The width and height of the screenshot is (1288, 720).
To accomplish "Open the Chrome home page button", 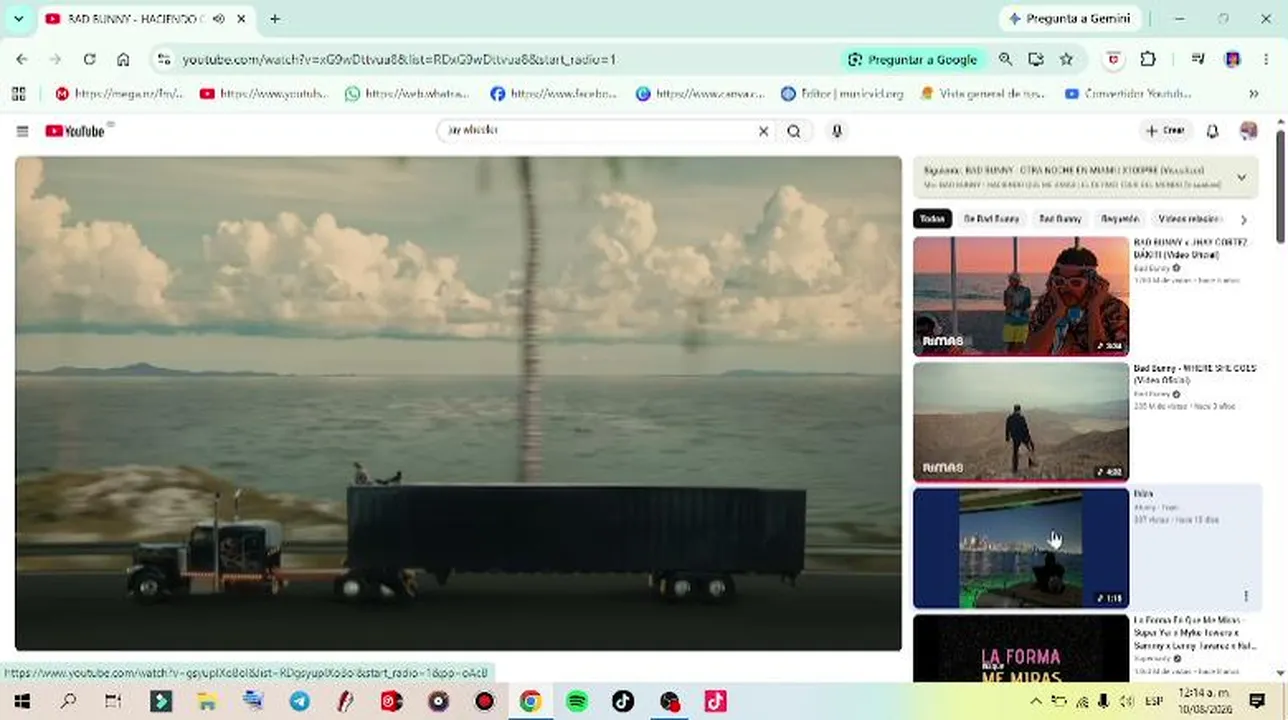I will point(123,60).
